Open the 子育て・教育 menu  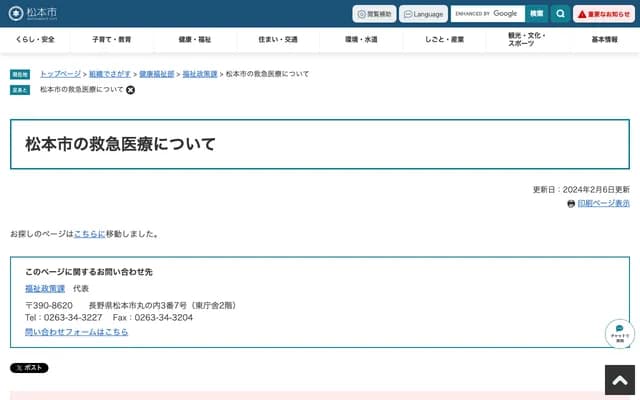tap(111, 40)
